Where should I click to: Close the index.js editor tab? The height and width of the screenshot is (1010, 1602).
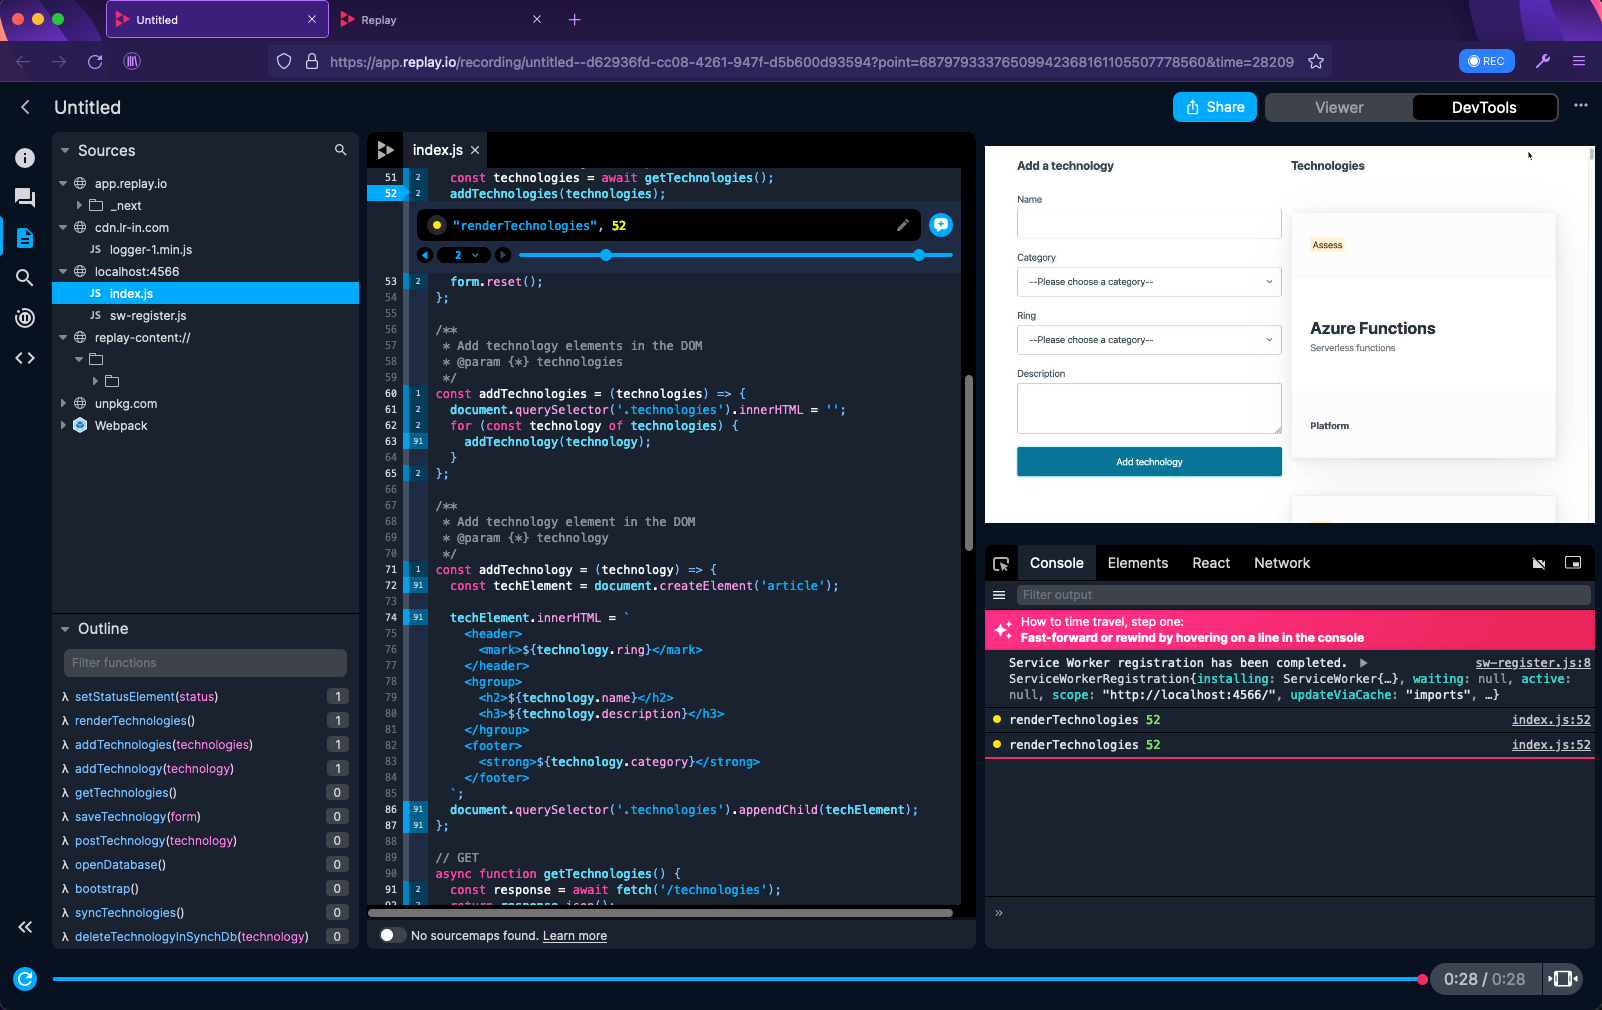tap(475, 150)
